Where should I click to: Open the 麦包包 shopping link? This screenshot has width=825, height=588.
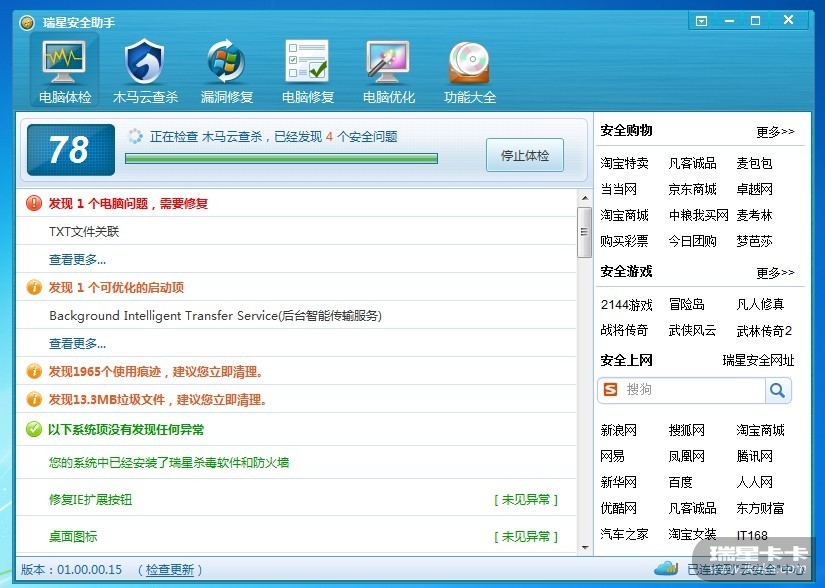click(x=754, y=163)
